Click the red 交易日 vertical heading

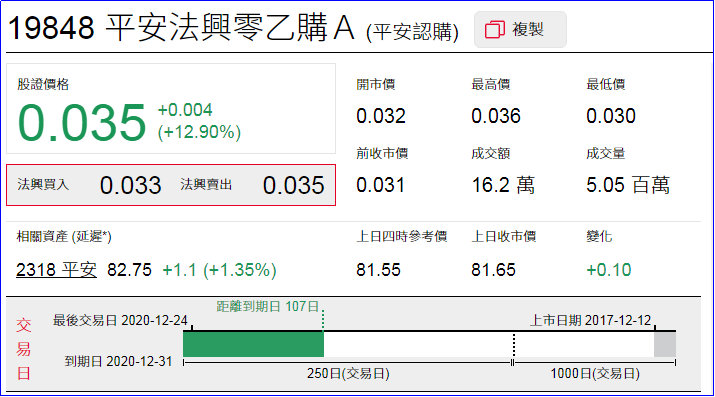click(24, 350)
